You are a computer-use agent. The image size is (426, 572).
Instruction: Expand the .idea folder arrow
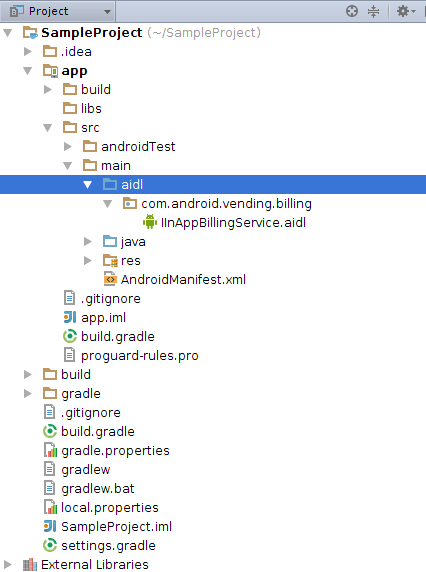pos(28,51)
